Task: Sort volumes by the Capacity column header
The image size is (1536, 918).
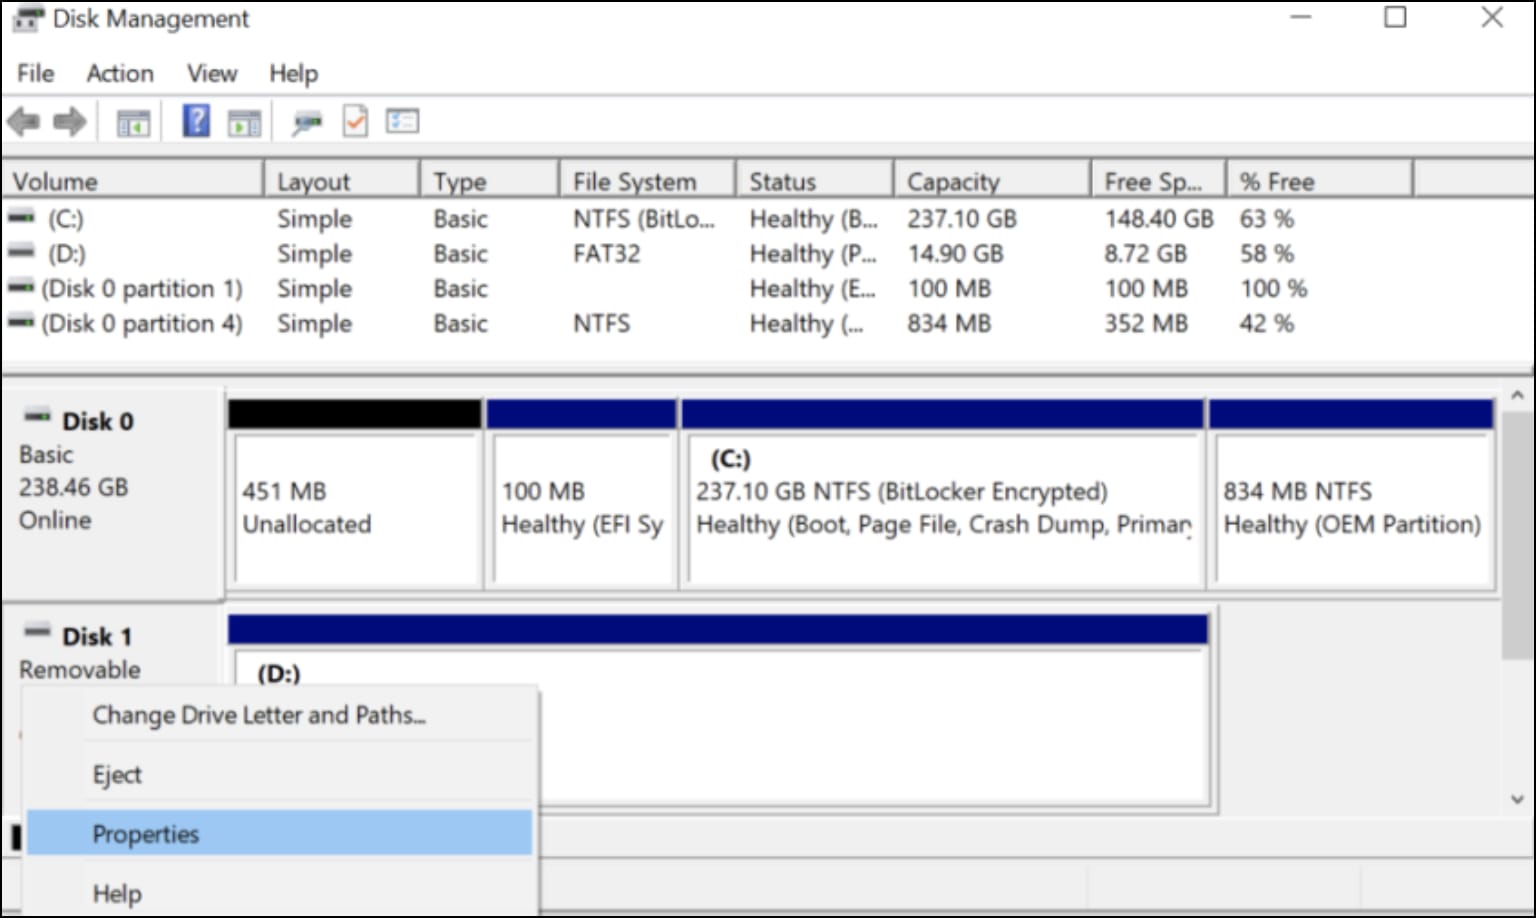Action: point(952,181)
